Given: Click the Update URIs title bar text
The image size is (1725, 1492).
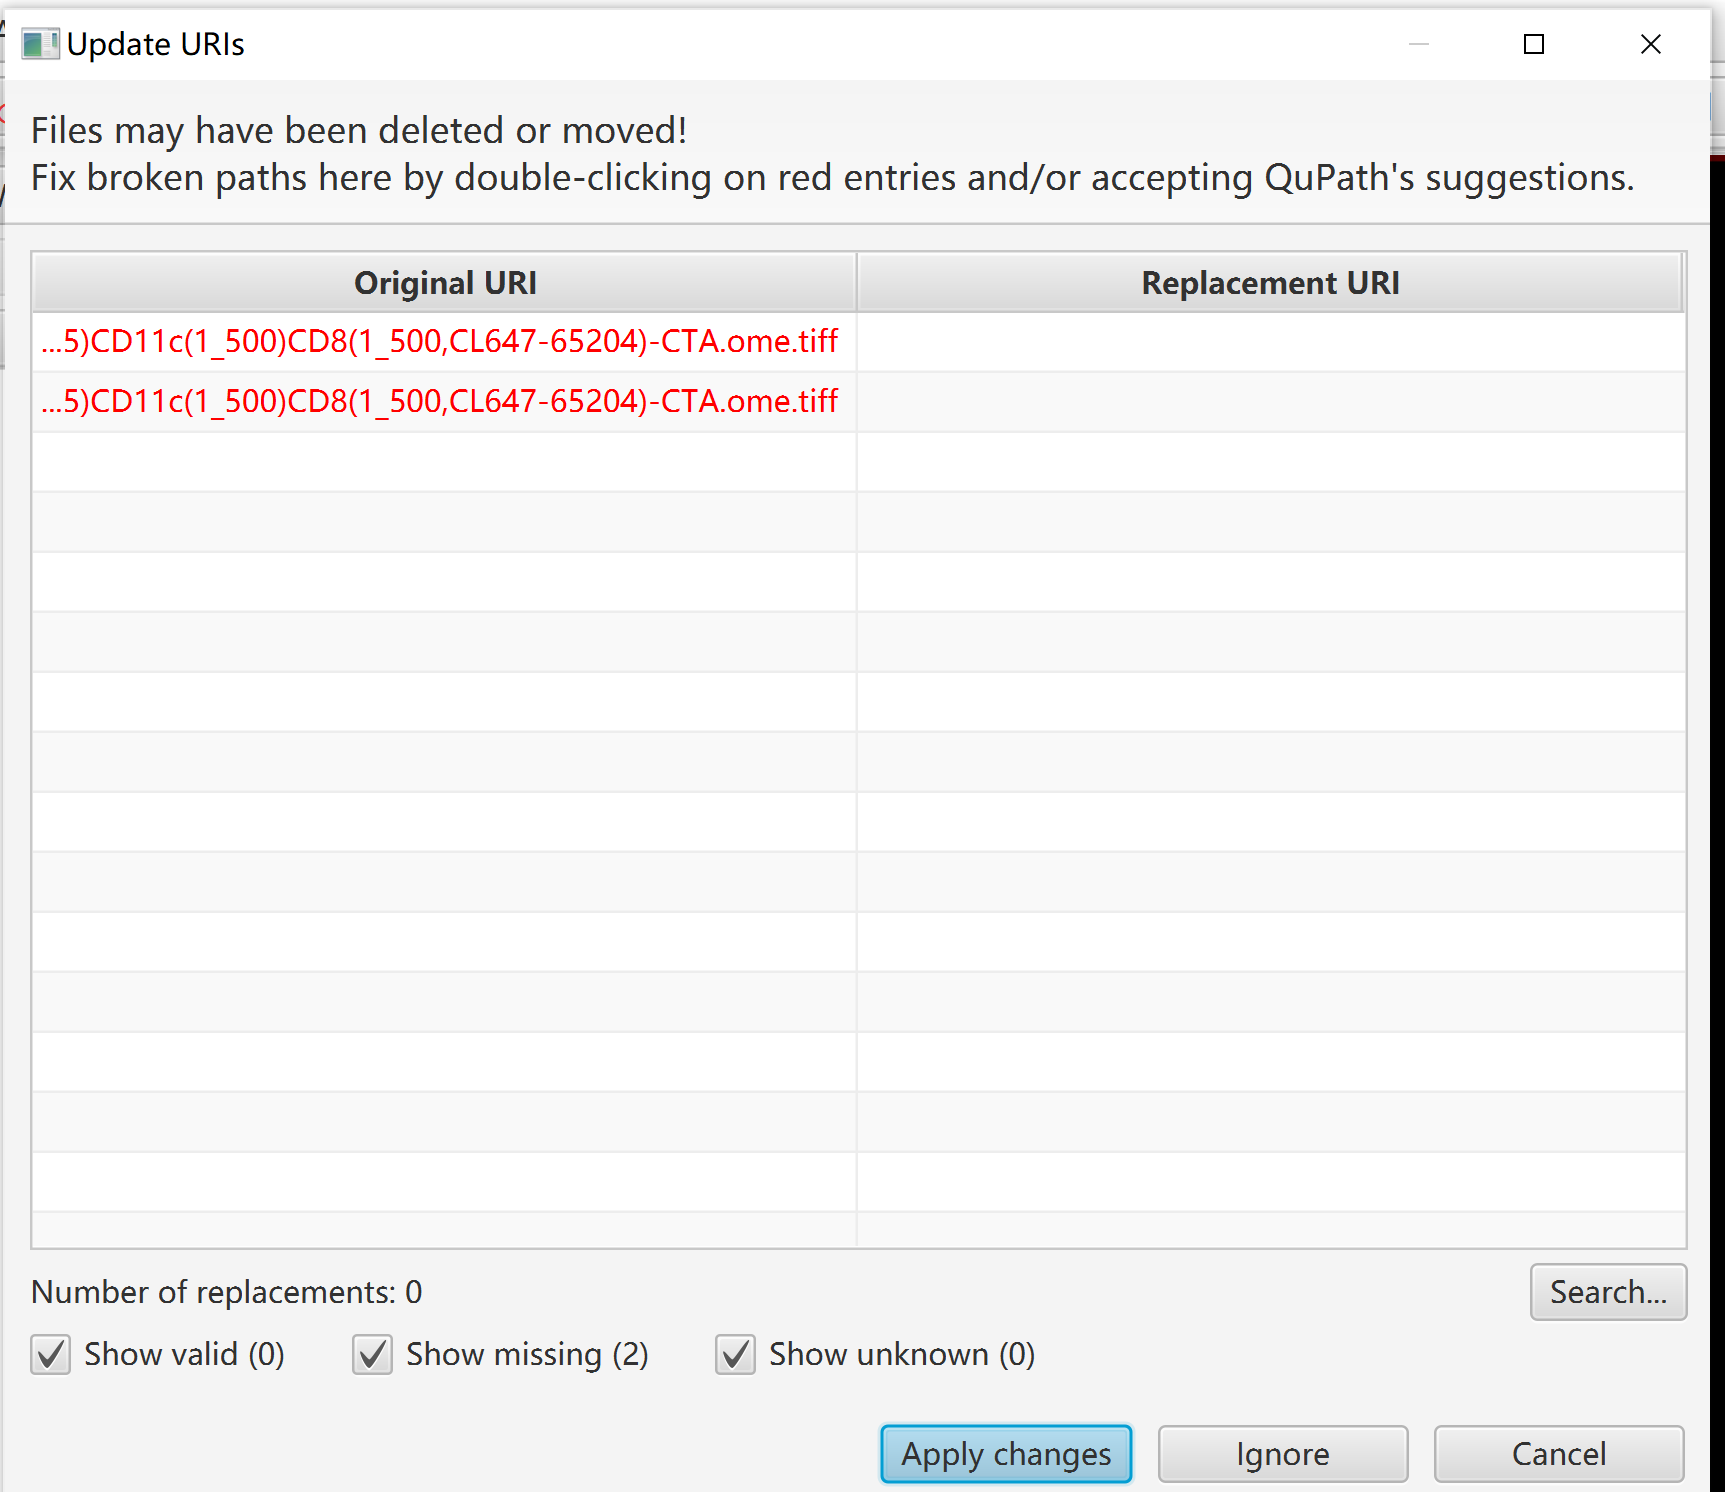Looking at the screenshot, I should (156, 44).
